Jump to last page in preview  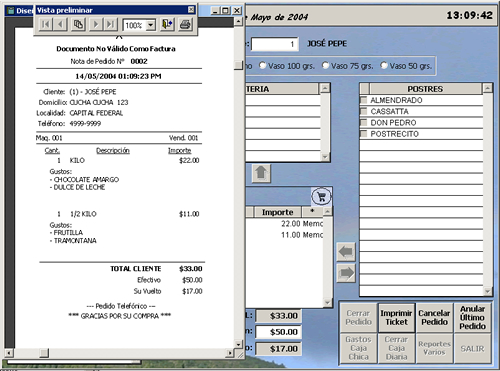click(110, 24)
